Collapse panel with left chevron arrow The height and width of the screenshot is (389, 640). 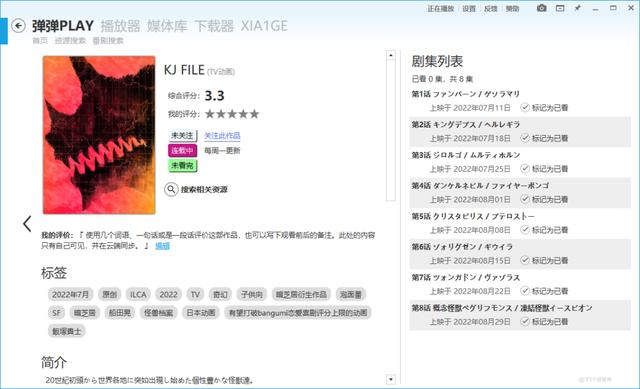coord(27,224)
